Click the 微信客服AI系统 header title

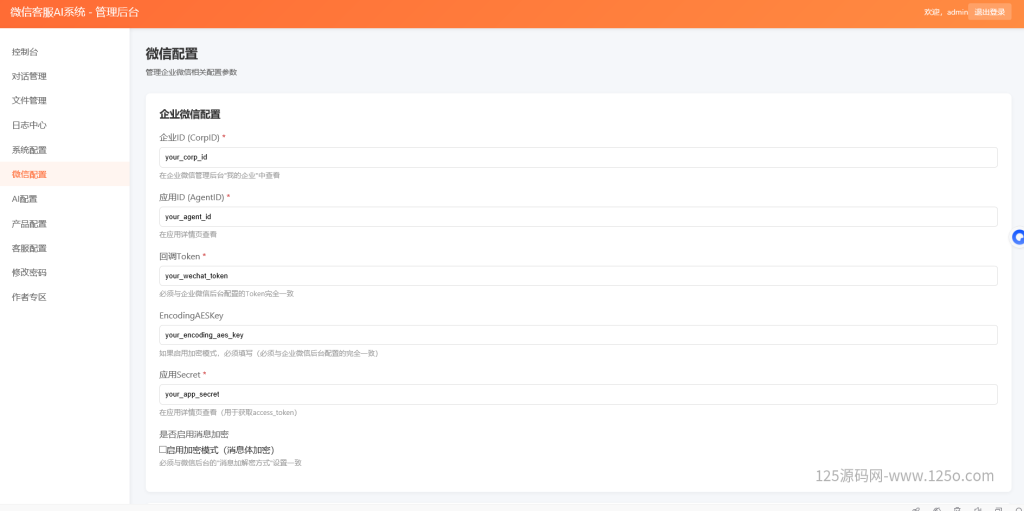click(x=75, y=12)
